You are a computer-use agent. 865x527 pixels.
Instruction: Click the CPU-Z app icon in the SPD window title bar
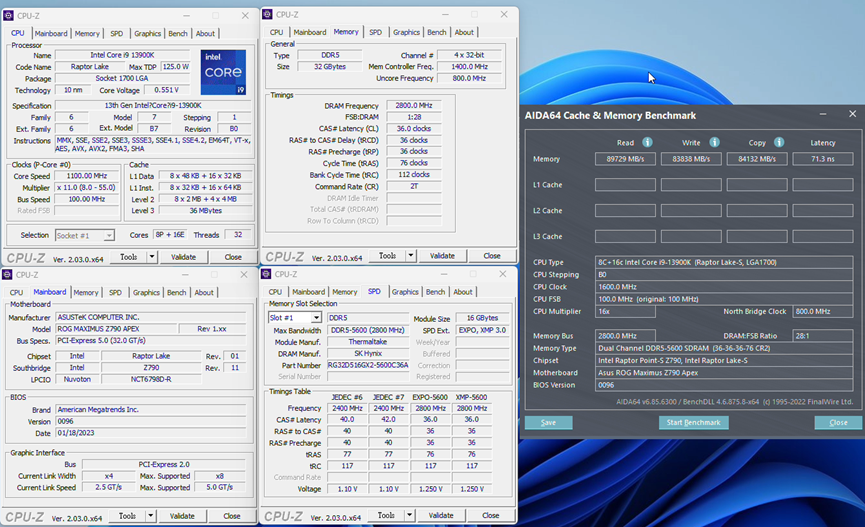266,274
